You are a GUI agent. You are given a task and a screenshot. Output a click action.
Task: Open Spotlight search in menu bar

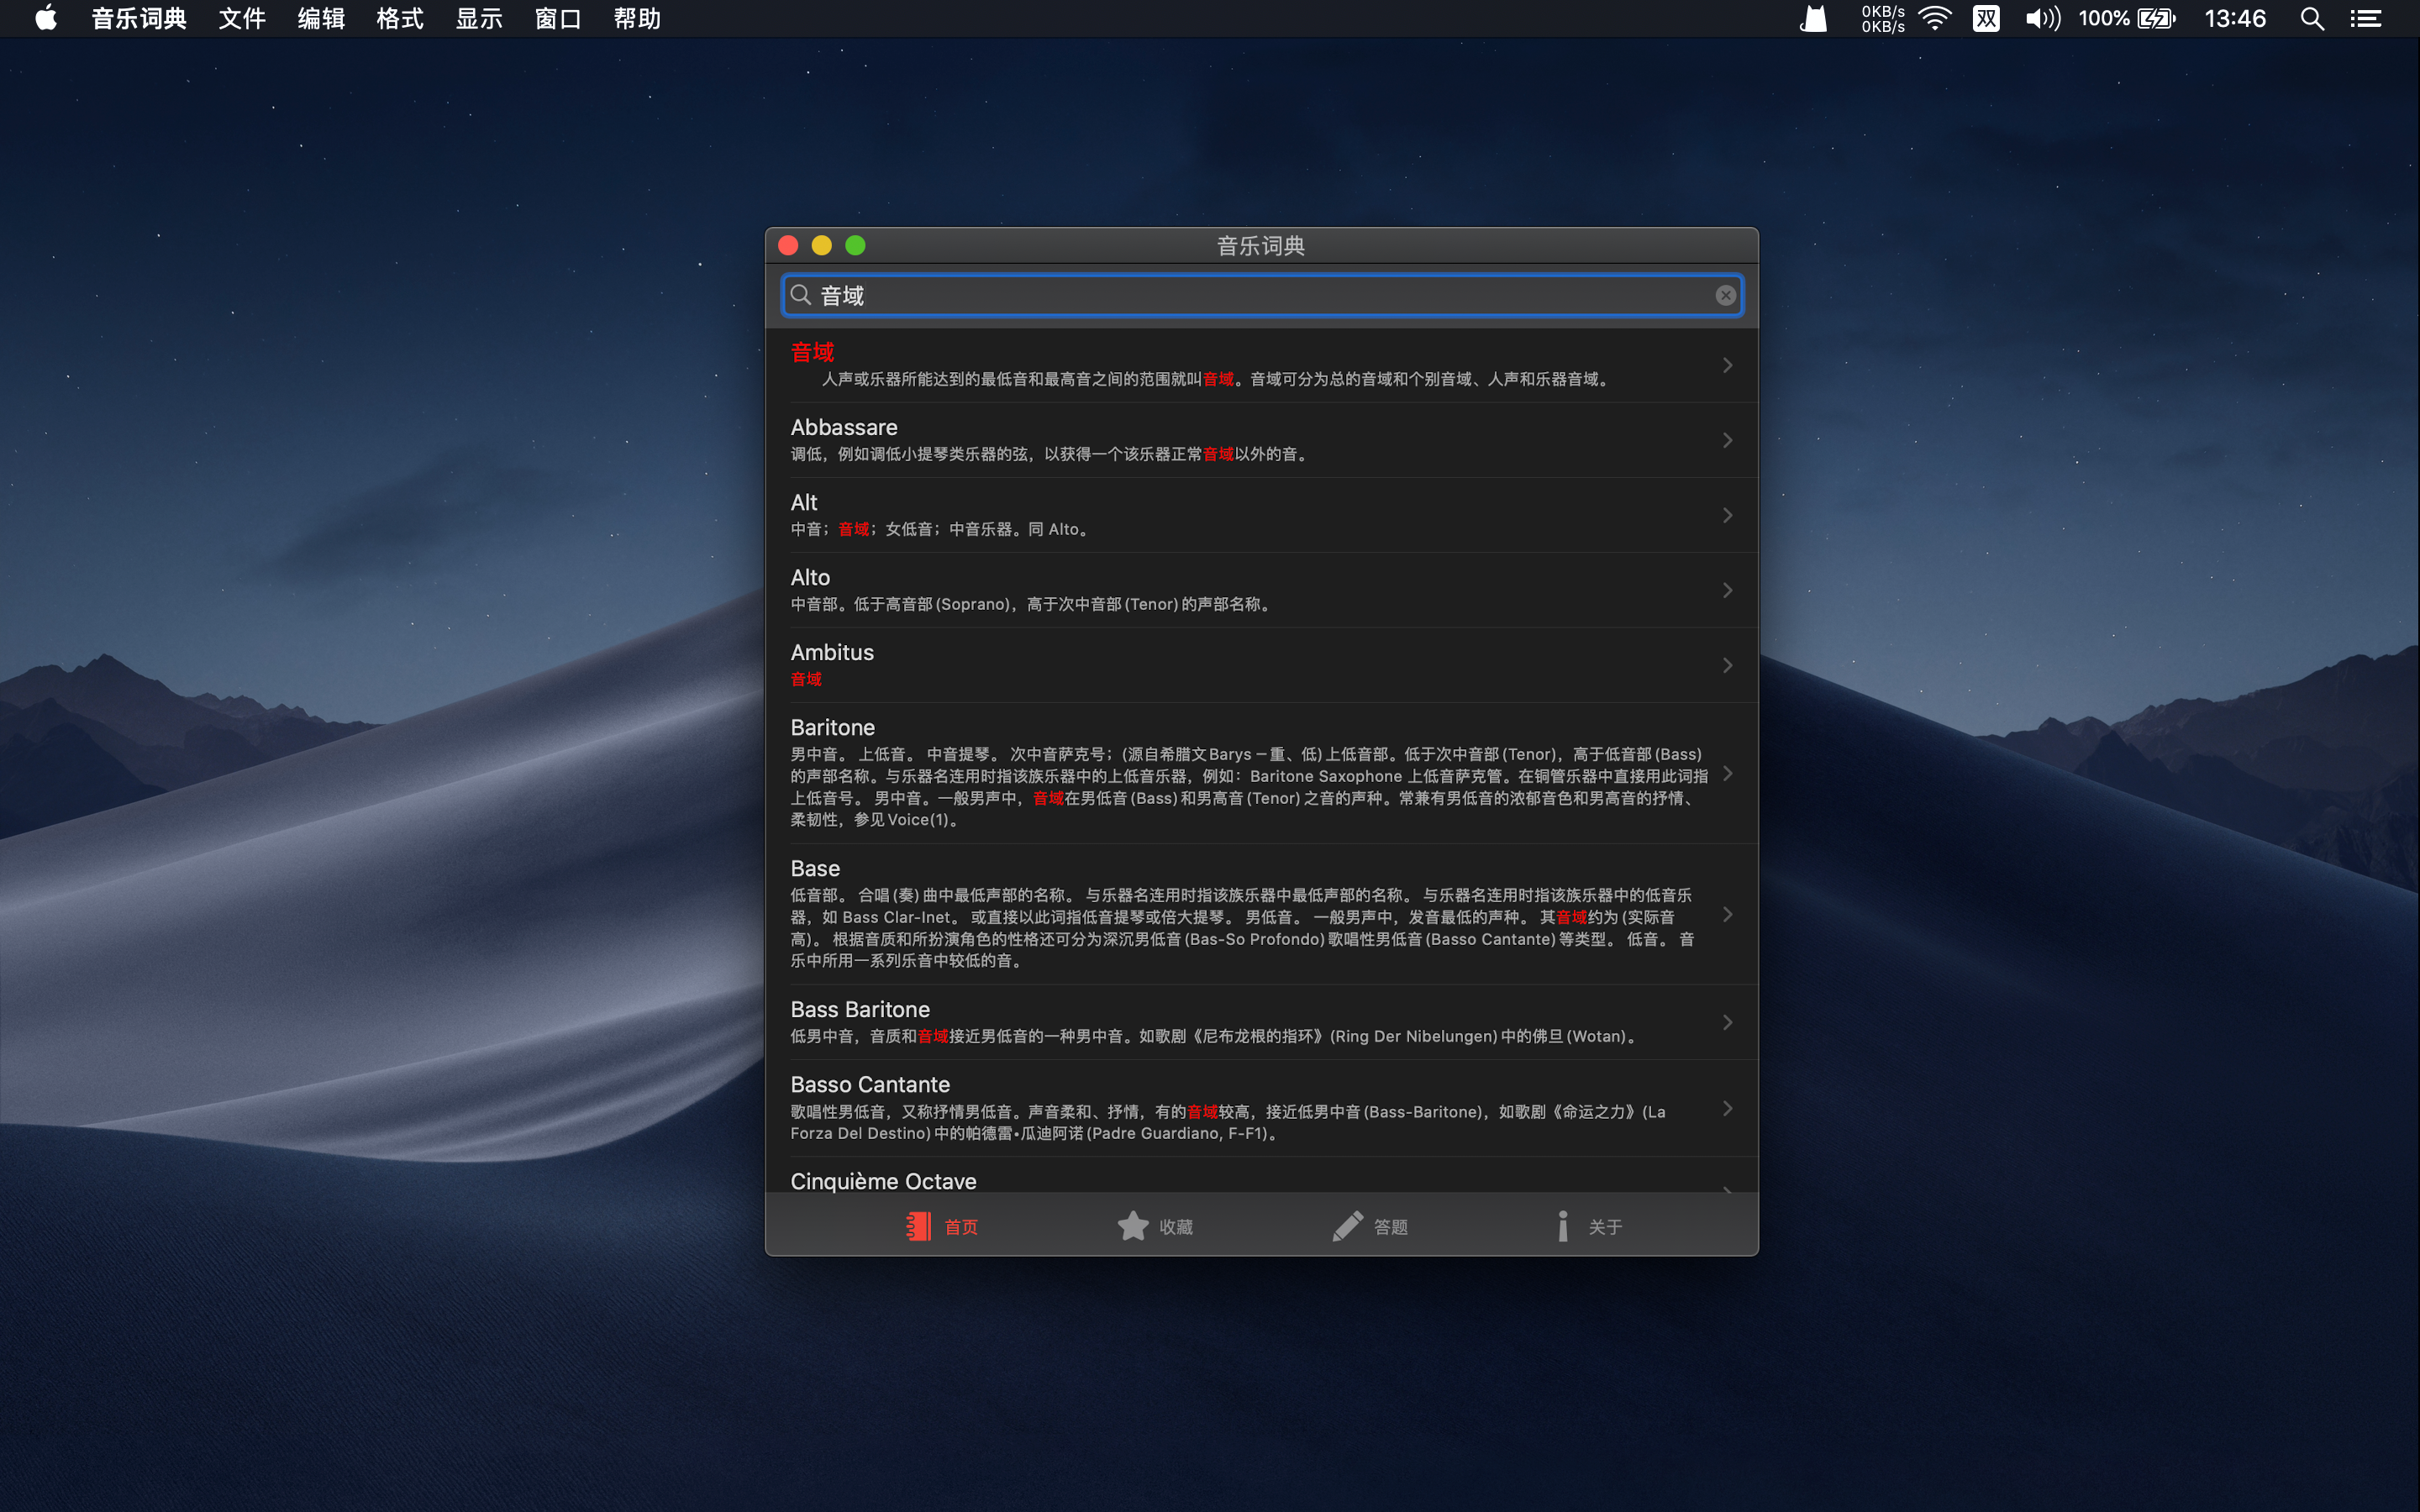pyautogui.click(x=2312, y=18)
